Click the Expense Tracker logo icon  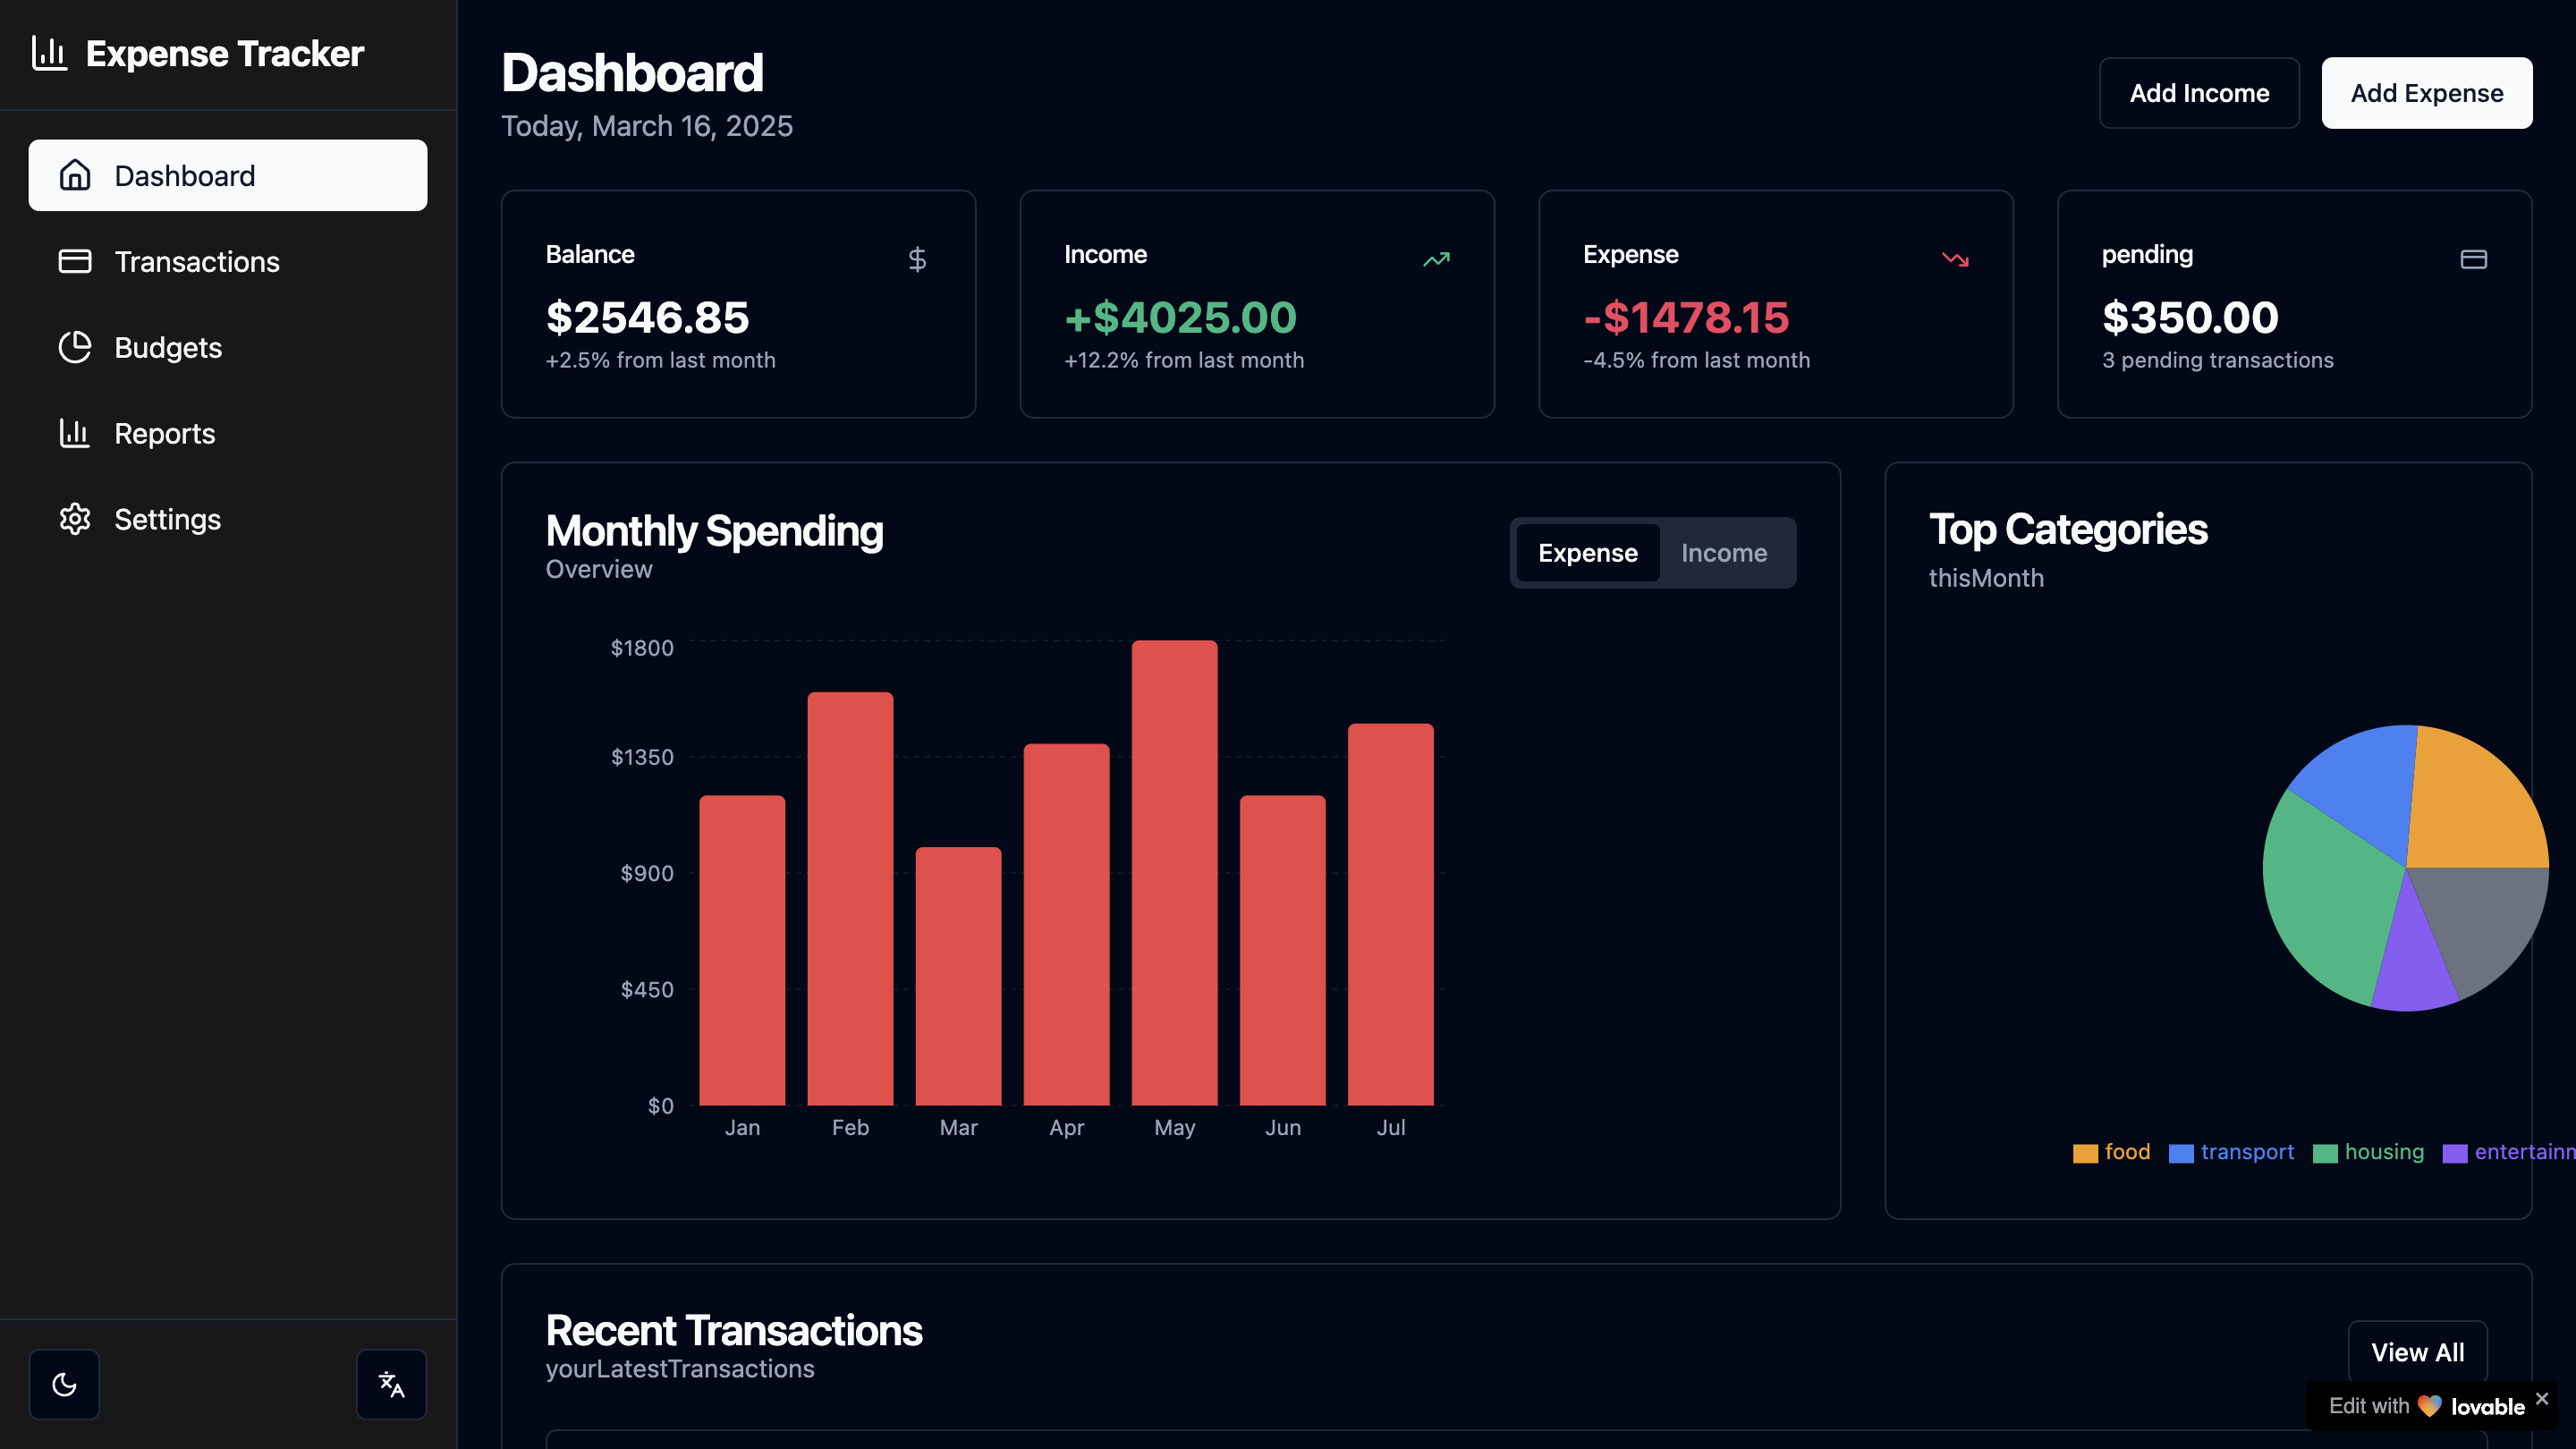point(49,53)
